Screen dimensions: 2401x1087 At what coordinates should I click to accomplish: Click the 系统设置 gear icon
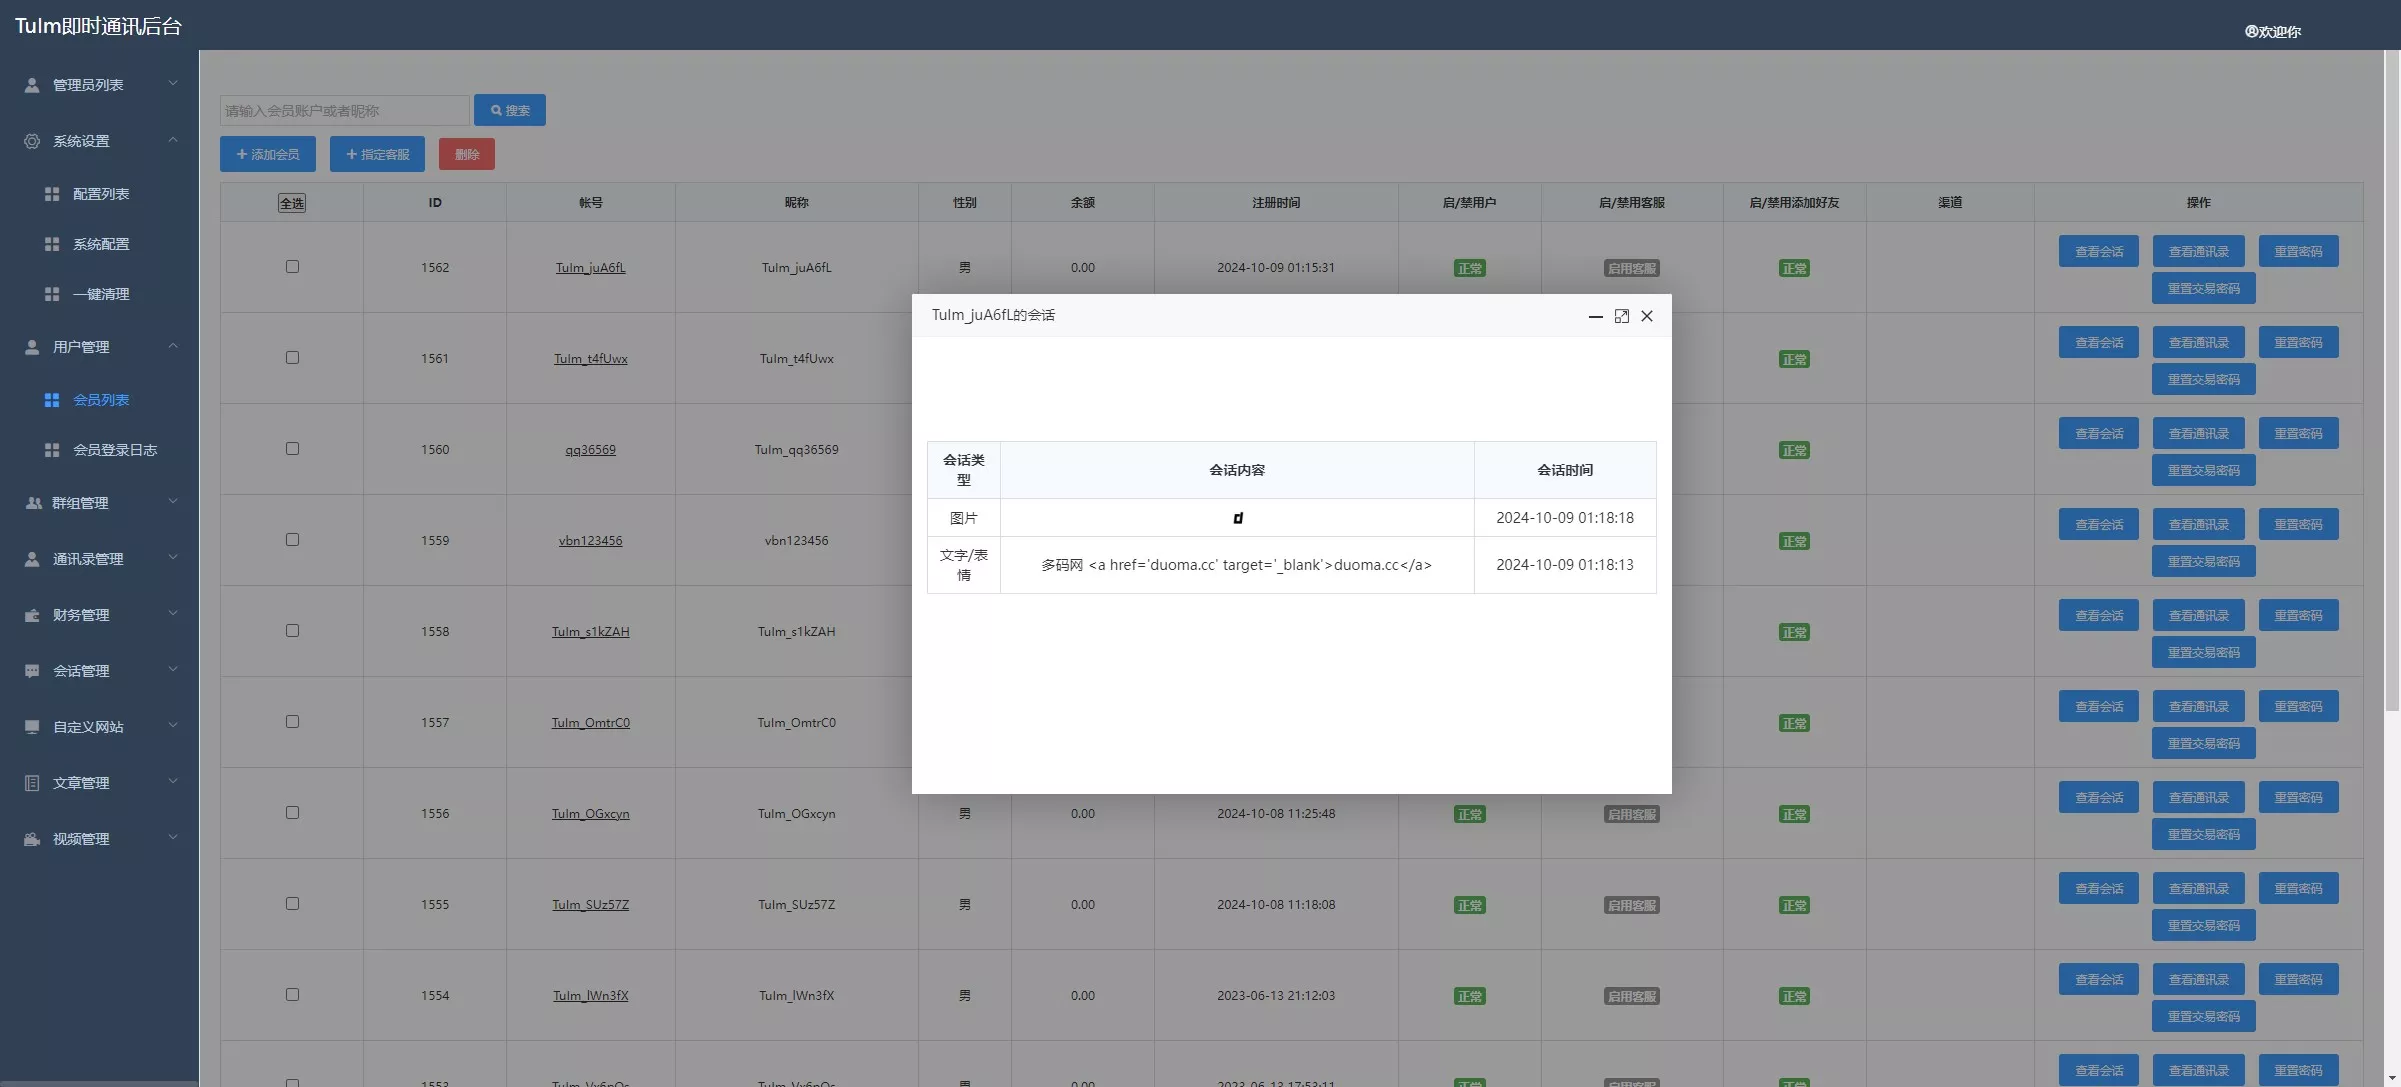pyautogui.click(x=32, y=141)
